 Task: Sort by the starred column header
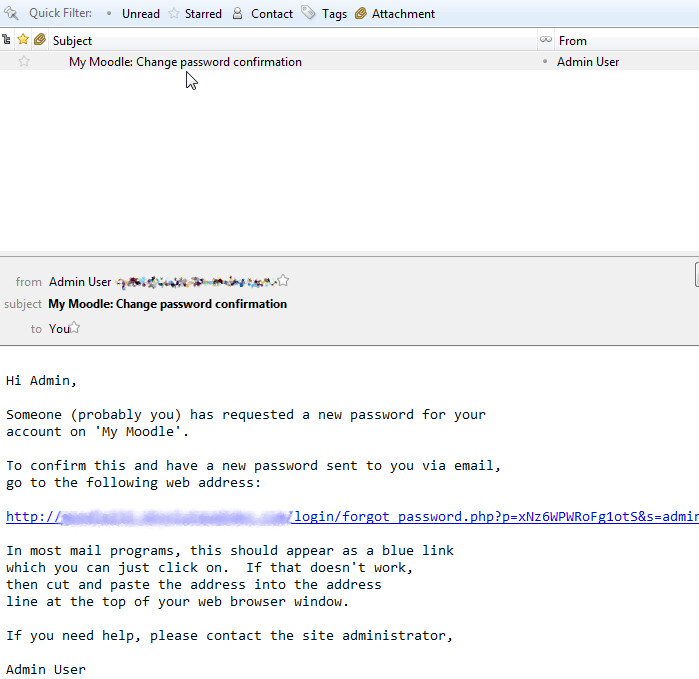[x=23, y=40]
